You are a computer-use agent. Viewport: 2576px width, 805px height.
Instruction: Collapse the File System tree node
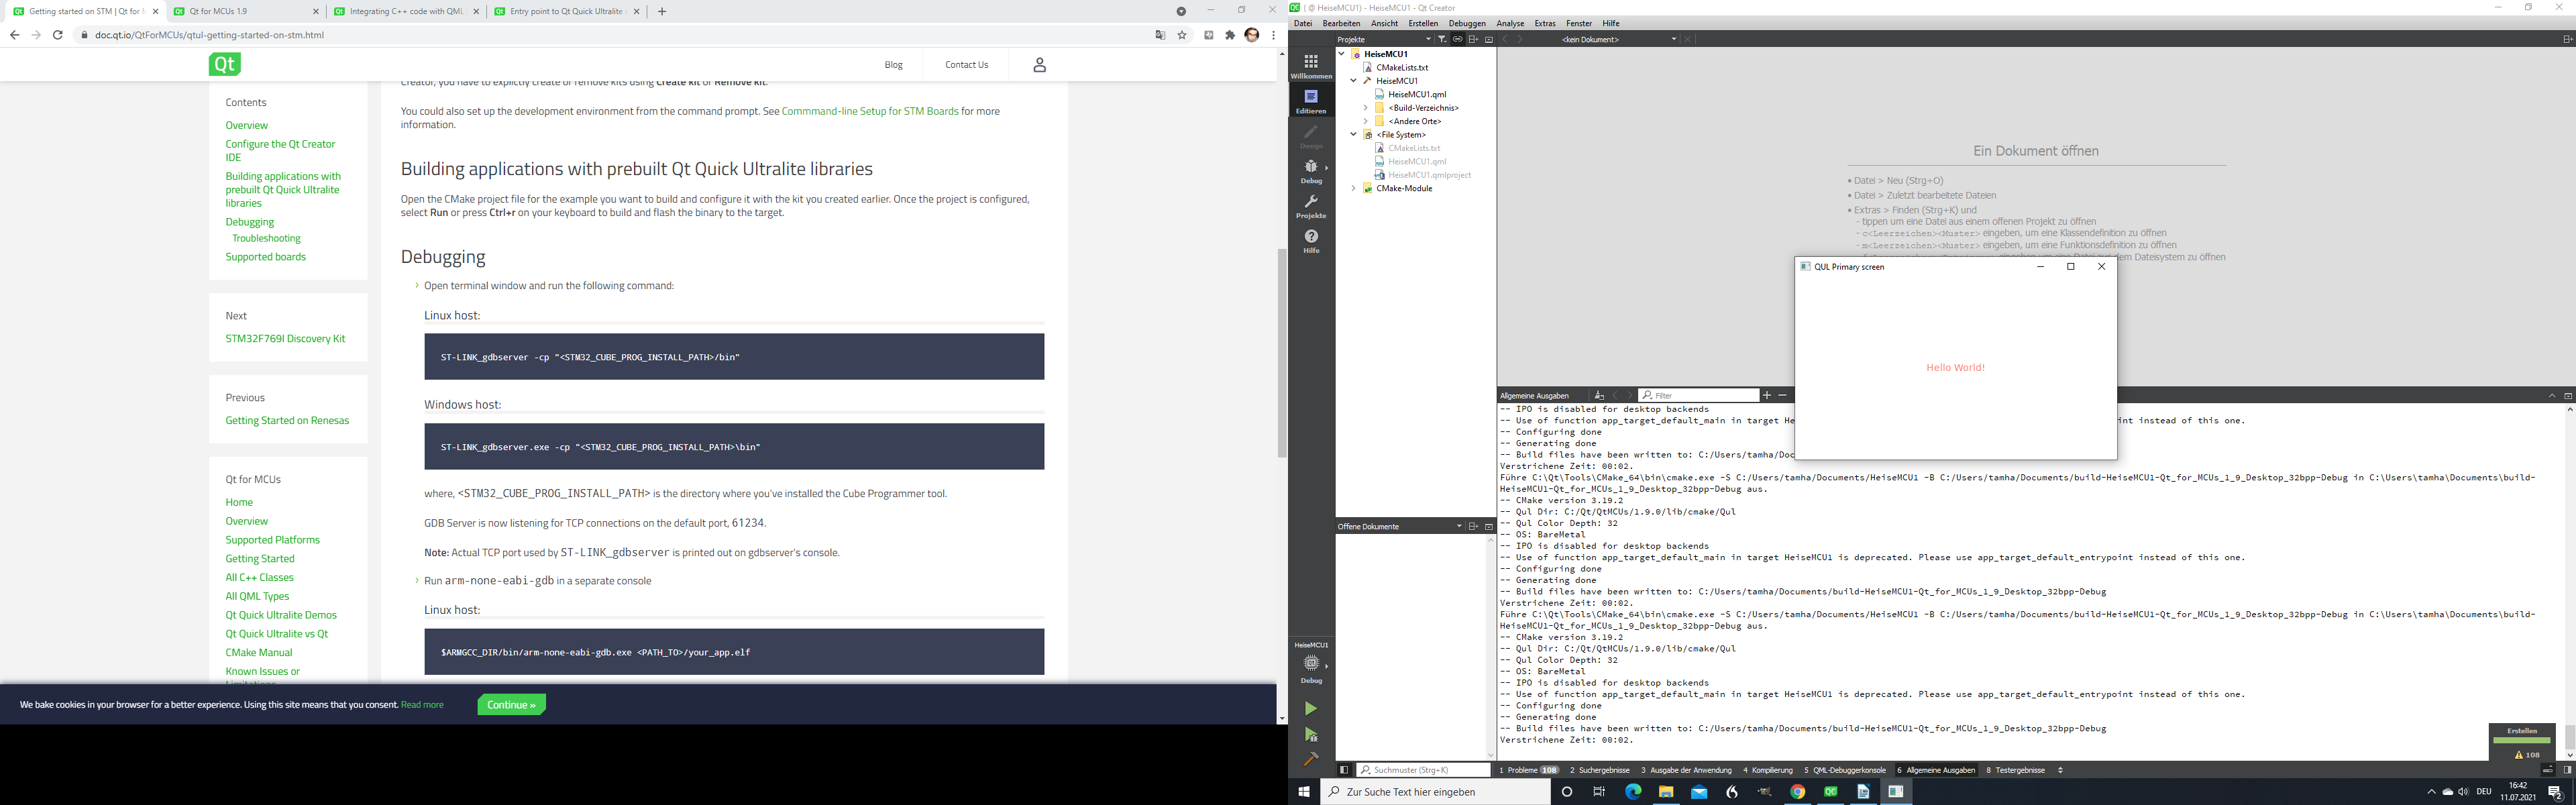point(1354,134)
